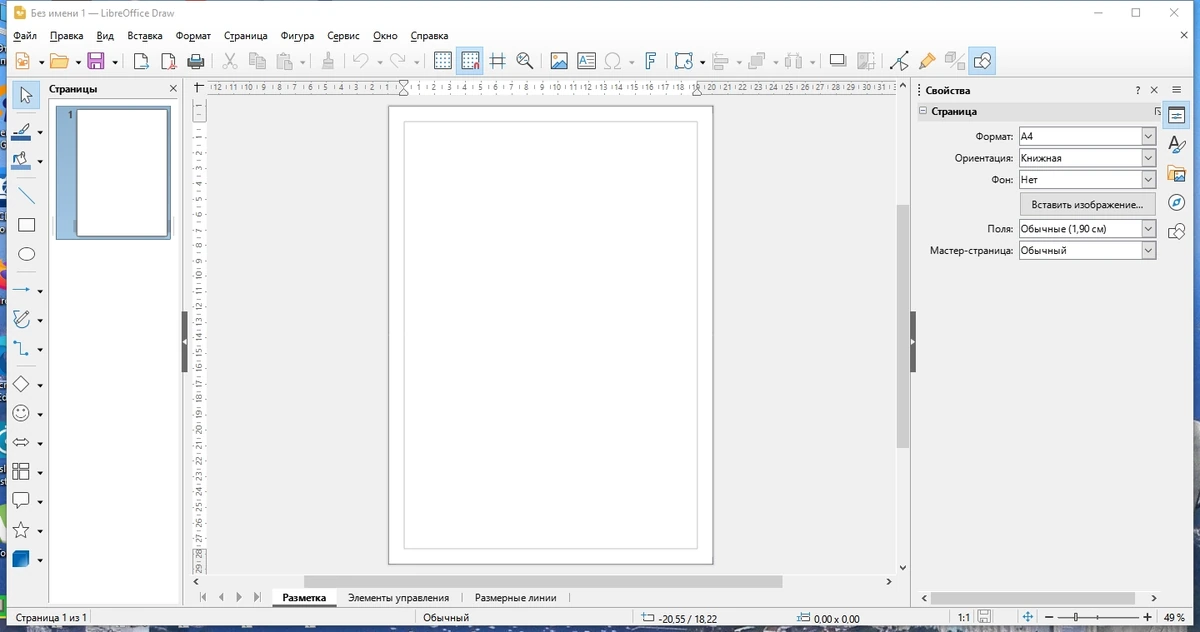Screen dimensions: 1200x632
Task: Open sidebar Navigator deck
Action: click(x=1177, y=203)
